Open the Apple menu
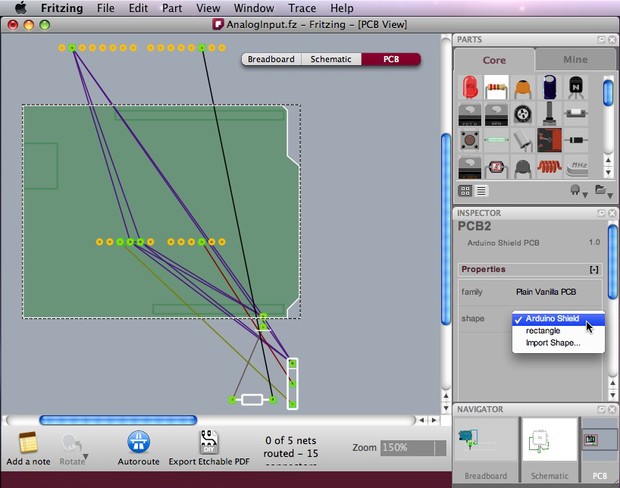The image size is (620, 488). [x=21, y=8]
